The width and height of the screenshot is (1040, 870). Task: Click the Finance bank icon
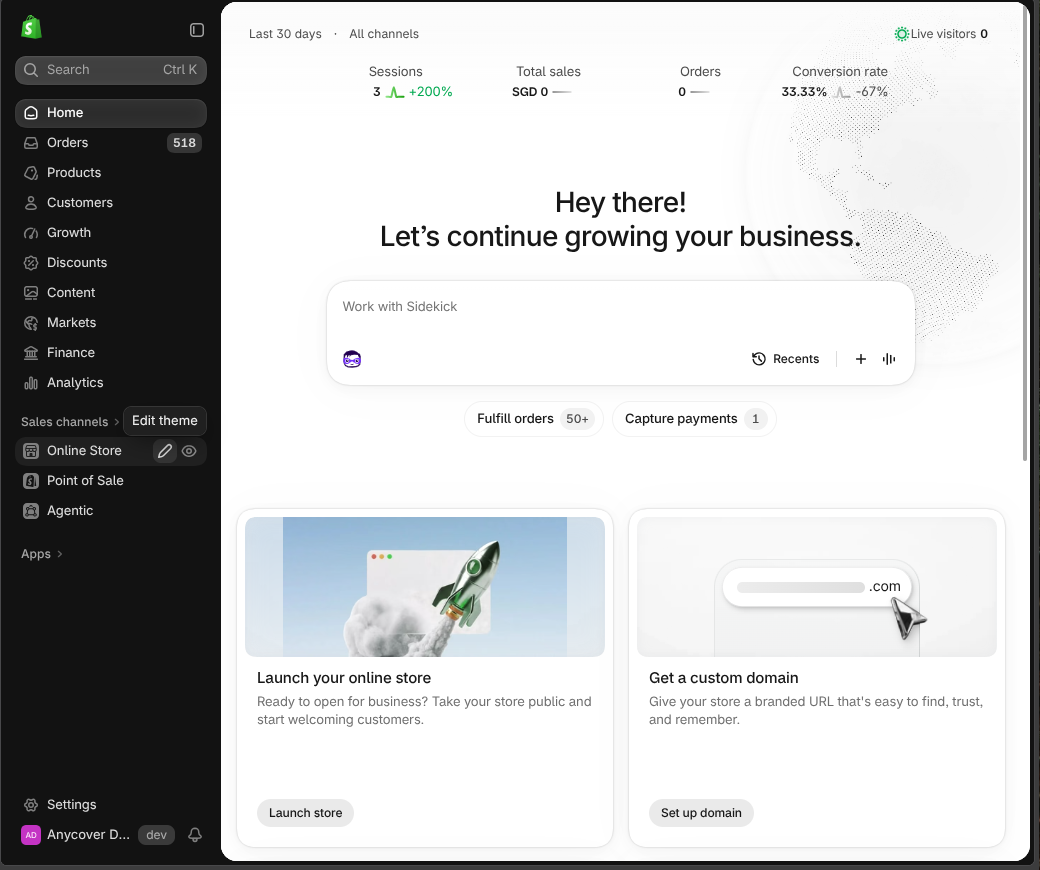coord(31,353)
